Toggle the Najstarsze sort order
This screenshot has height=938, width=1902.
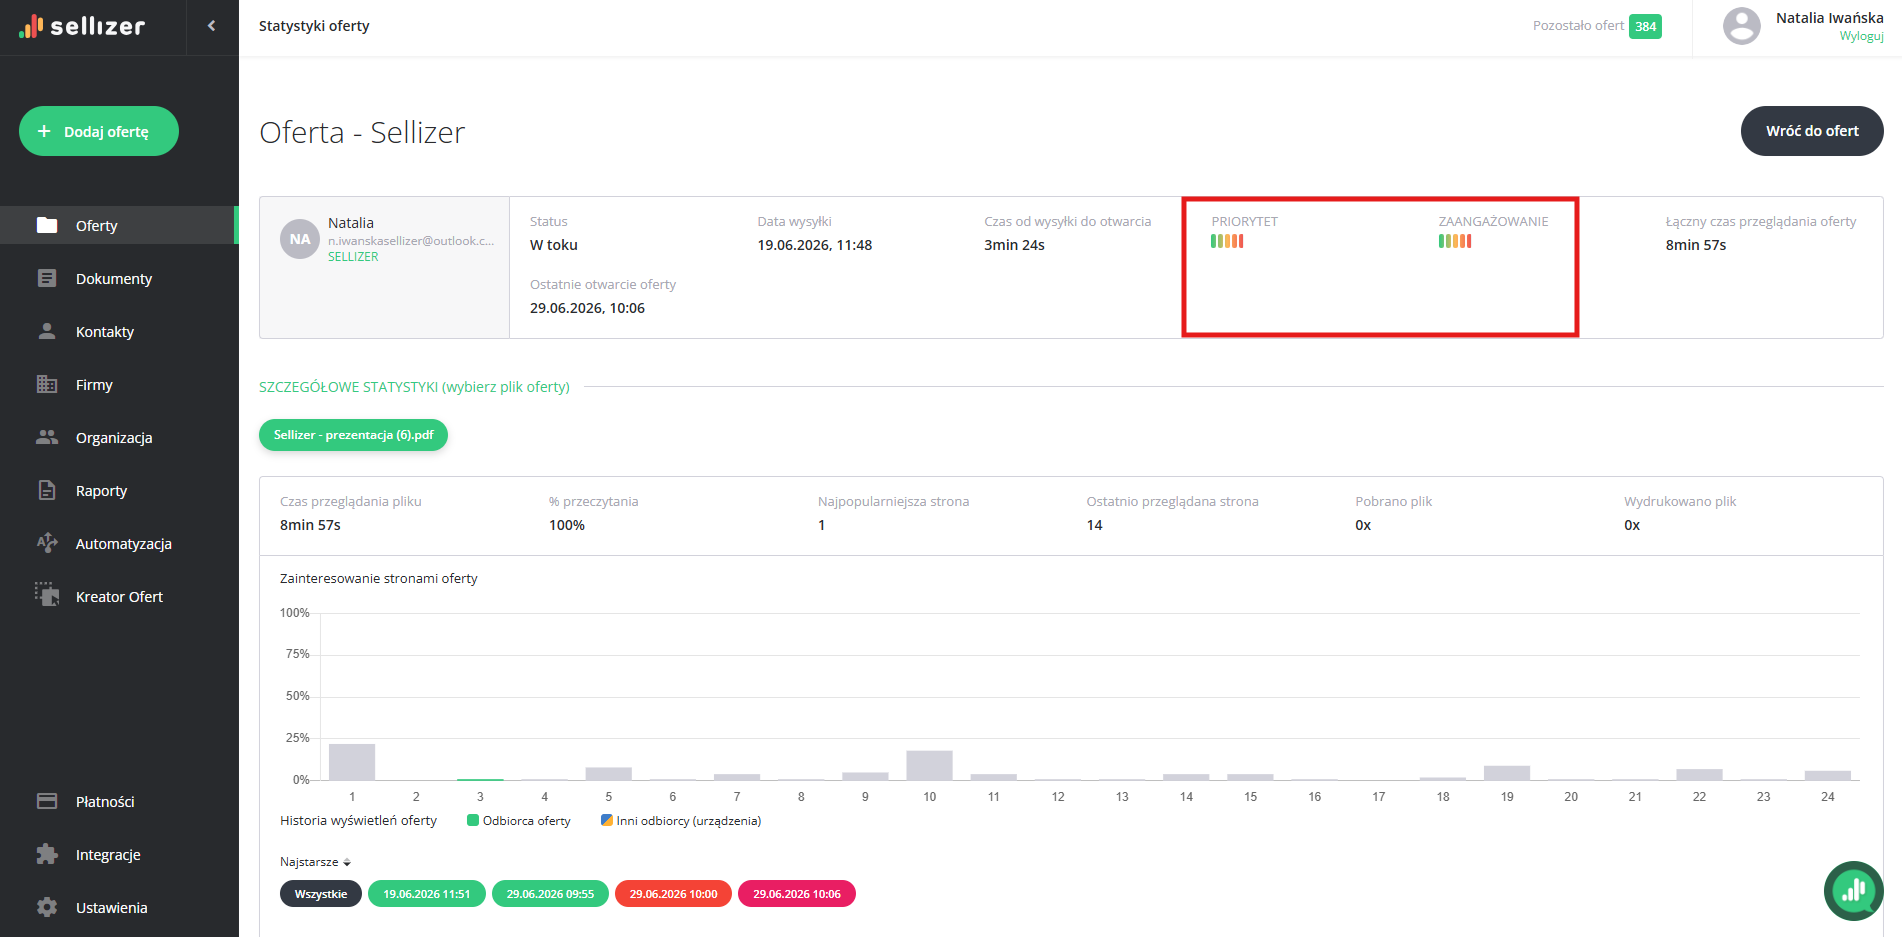[315, 862]
